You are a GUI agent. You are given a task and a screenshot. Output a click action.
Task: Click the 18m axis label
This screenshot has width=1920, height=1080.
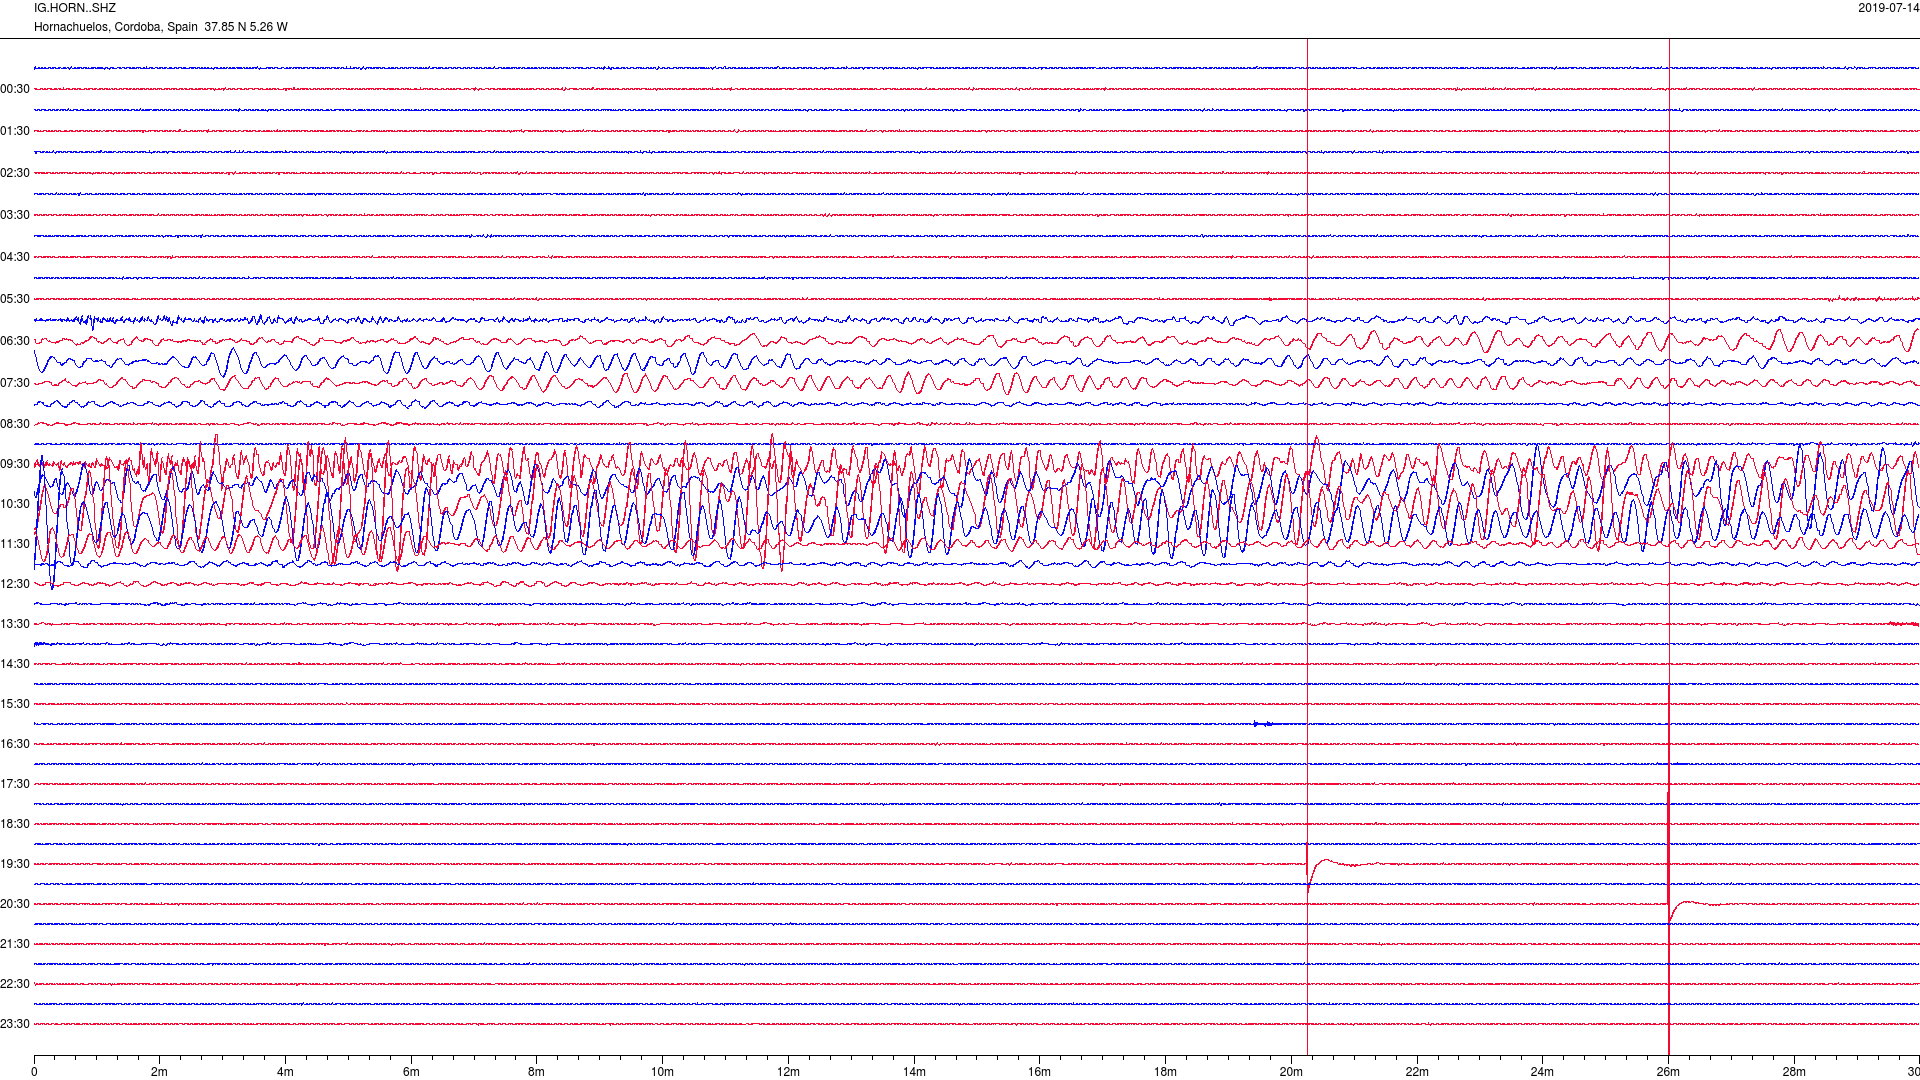[1165, 1072]
